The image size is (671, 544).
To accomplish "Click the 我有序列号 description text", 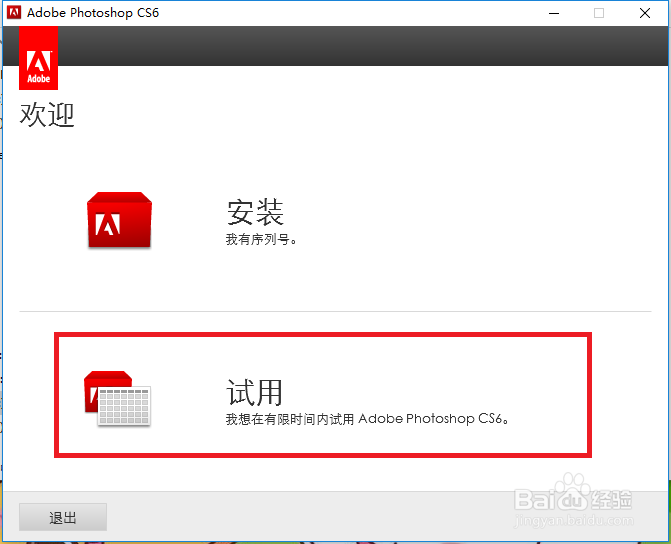I will 261,239.
